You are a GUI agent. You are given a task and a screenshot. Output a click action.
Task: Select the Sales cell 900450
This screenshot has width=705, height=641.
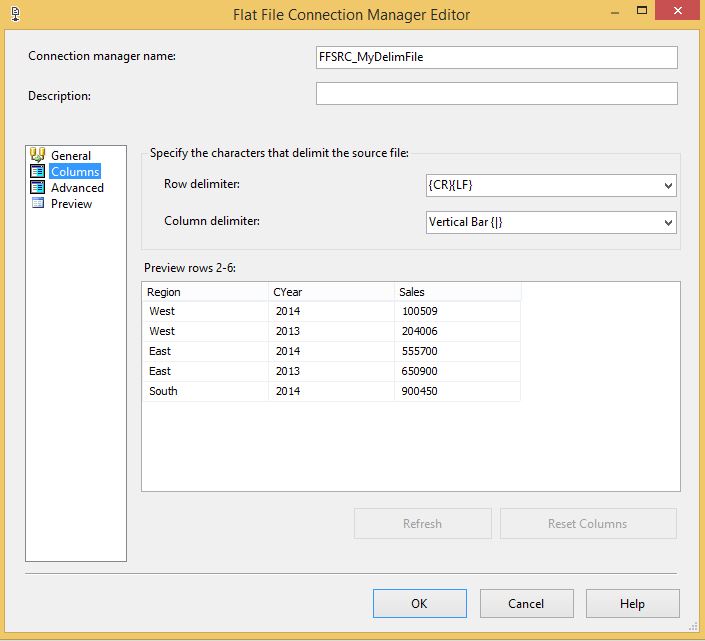418,391
